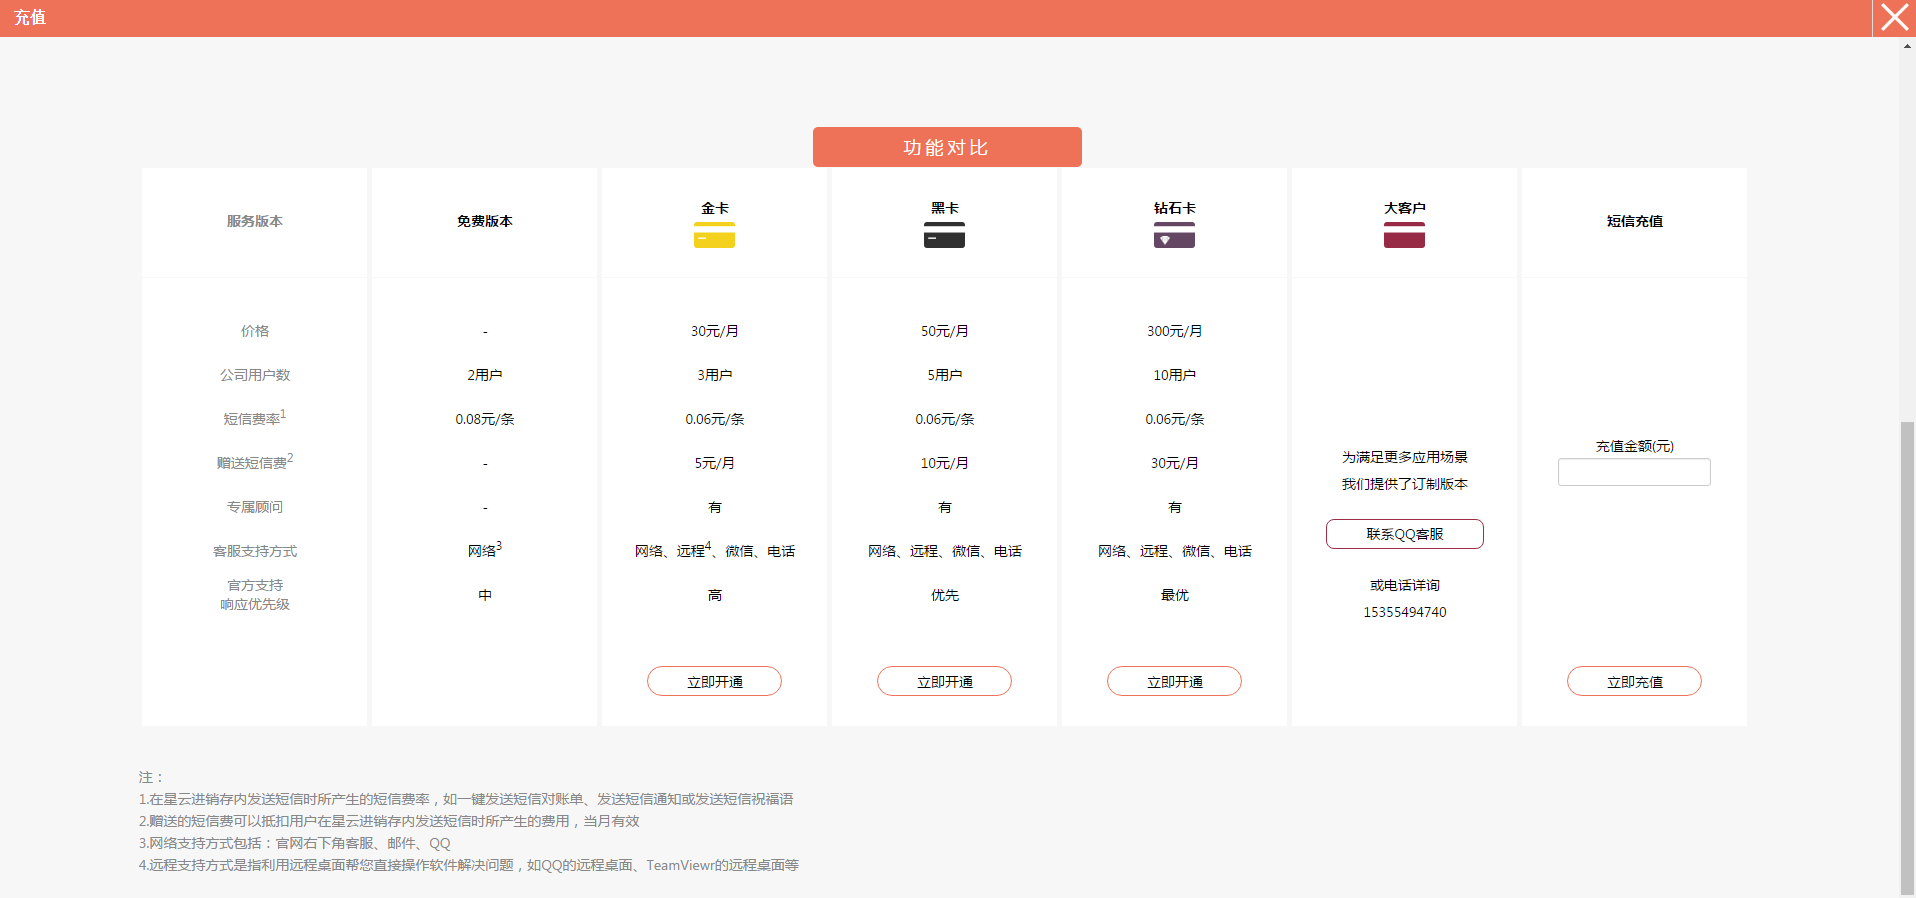Close the 充值 recharge window

click(x=1894, y=18)
